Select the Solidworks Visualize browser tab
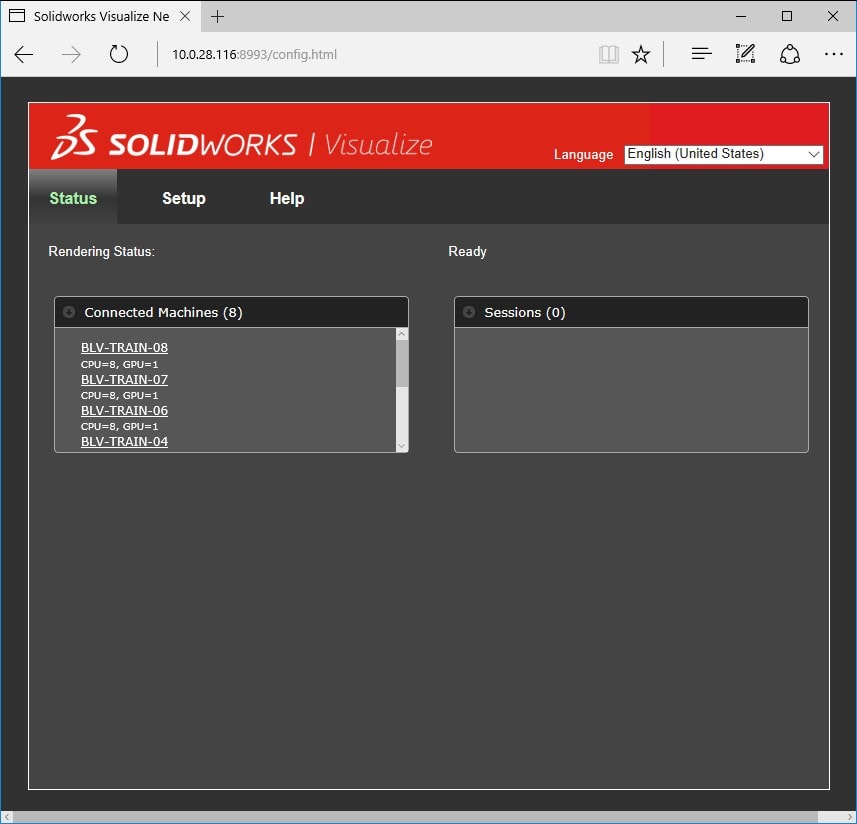The image size is (857, 824). coord(101,16)
